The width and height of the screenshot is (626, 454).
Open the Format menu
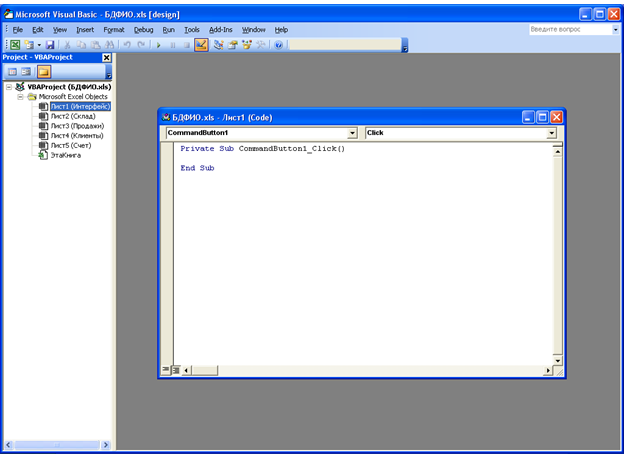tap(114, 30)
